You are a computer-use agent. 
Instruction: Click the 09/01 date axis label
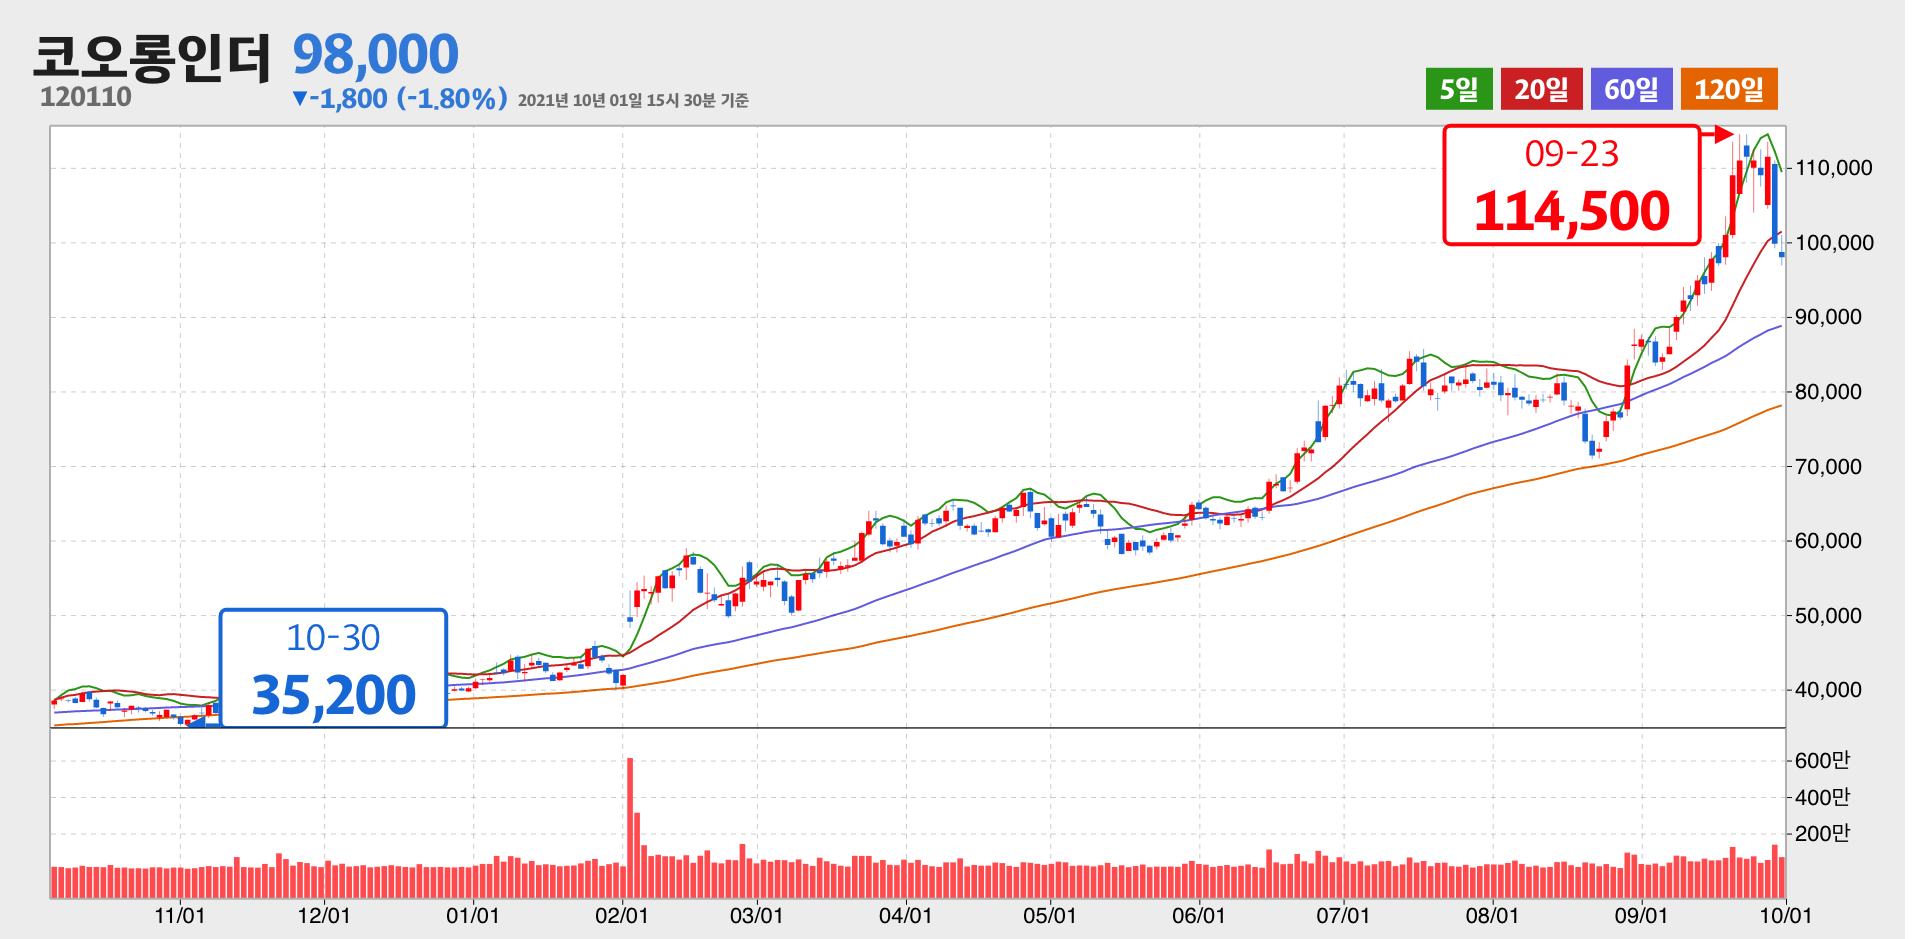(1641, 916)
